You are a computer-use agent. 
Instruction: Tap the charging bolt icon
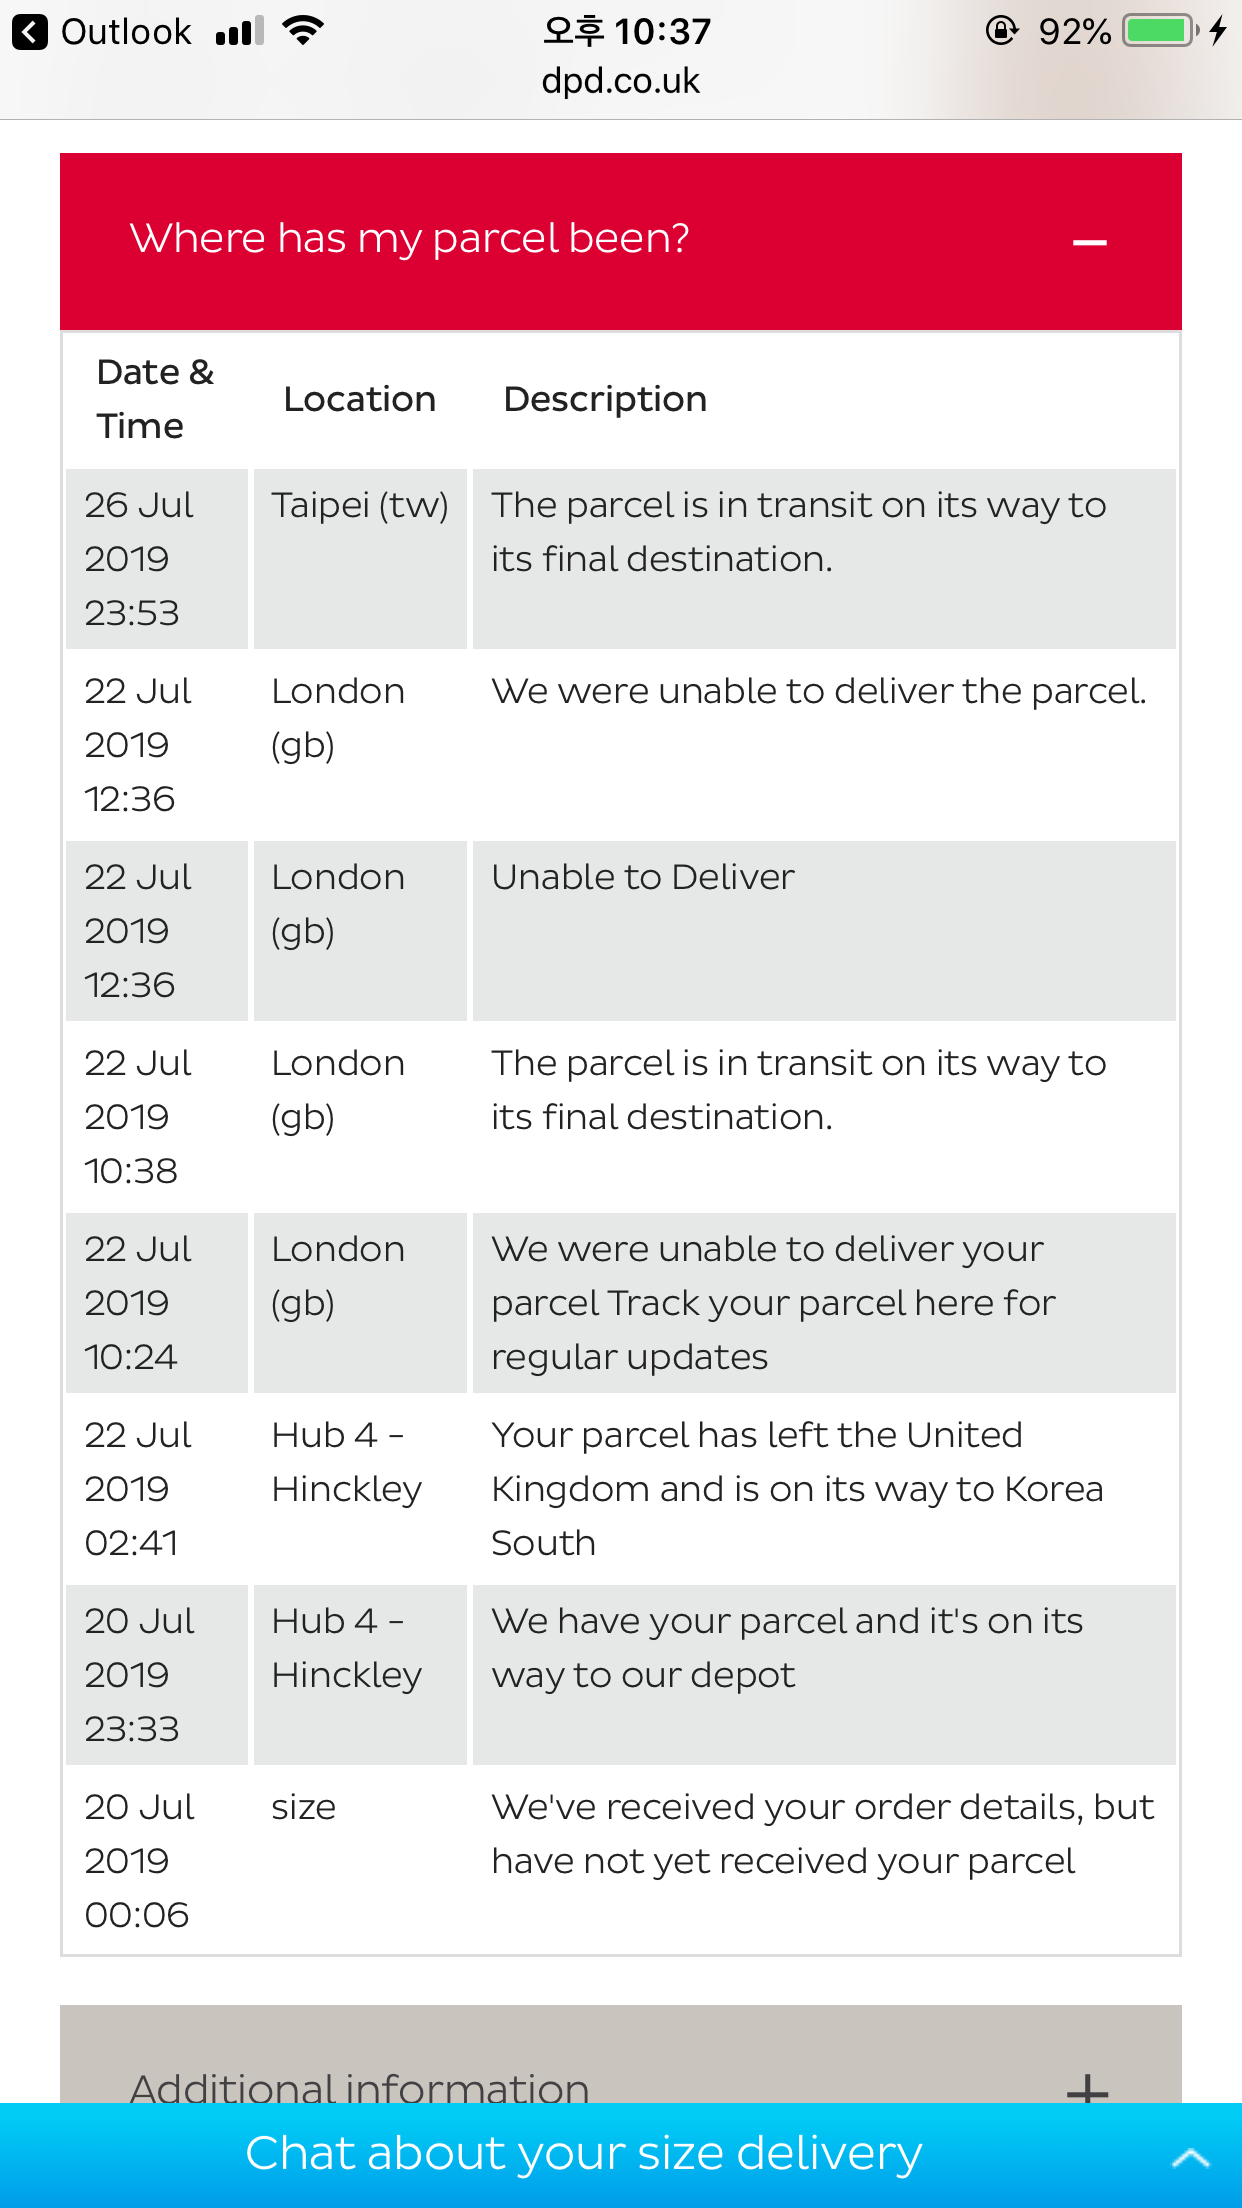(1217, 31)
